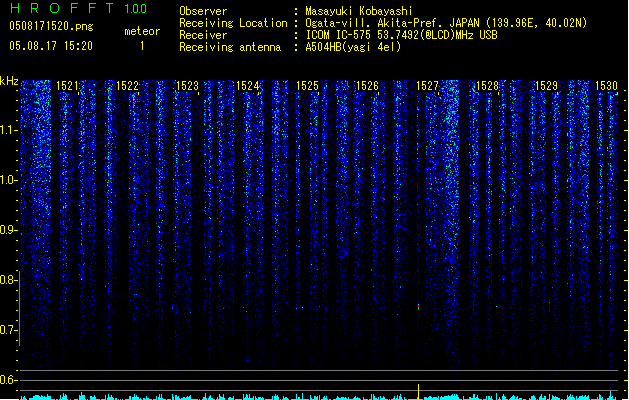Click the red meteor echo spot near 1527
629x400 pixels.
pyautogui.click(x=418, y=307)
